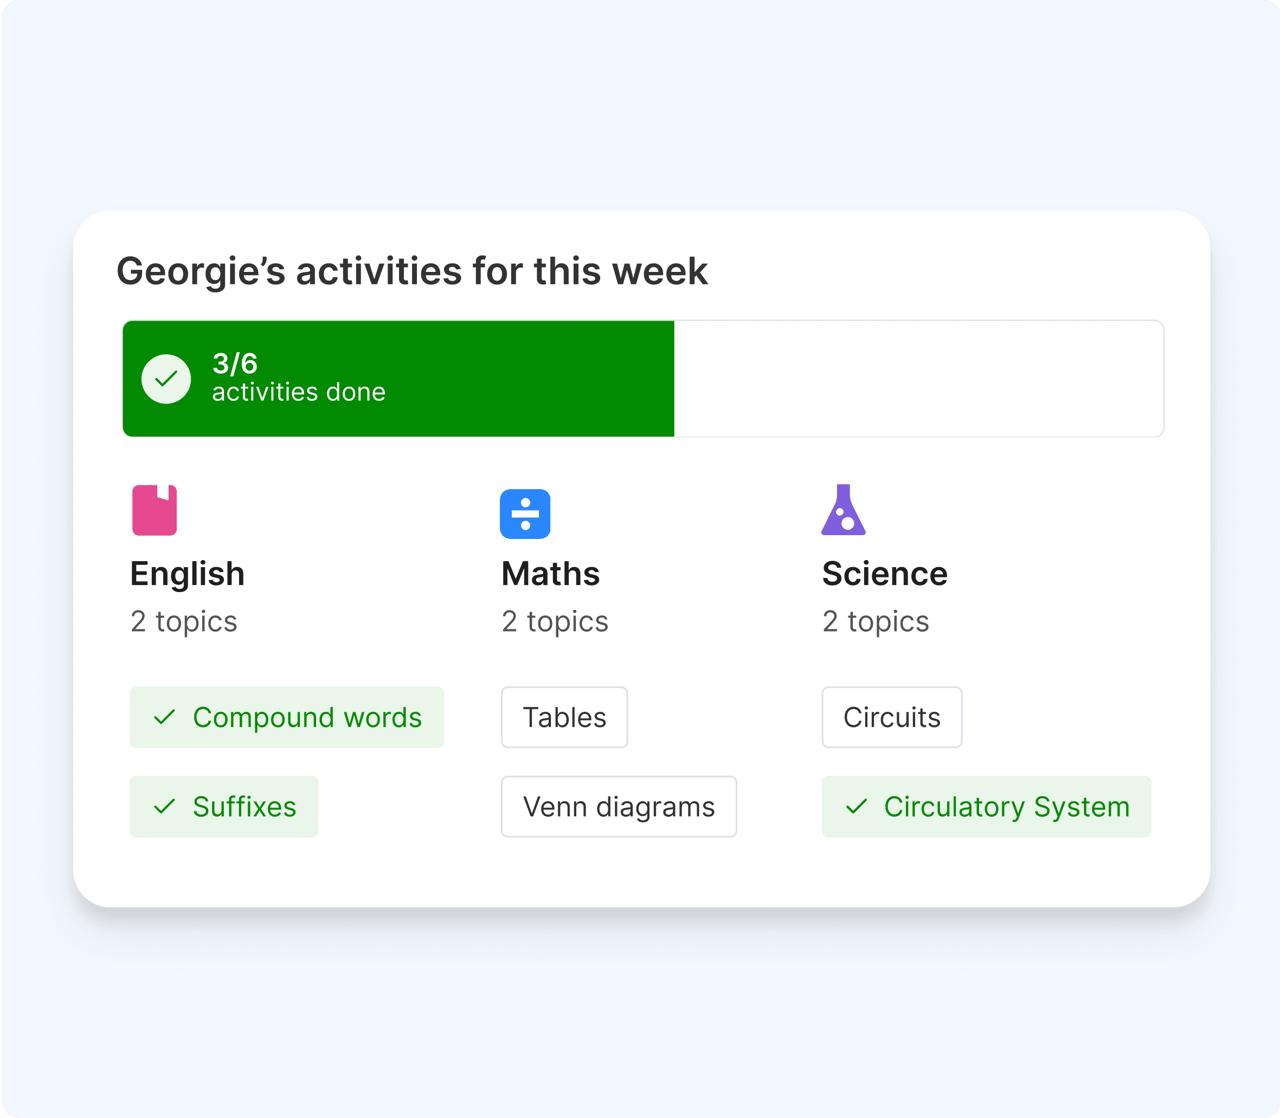Select the Science subject heading
This screenshot has width=1280, height=1118.
point(884,574)
